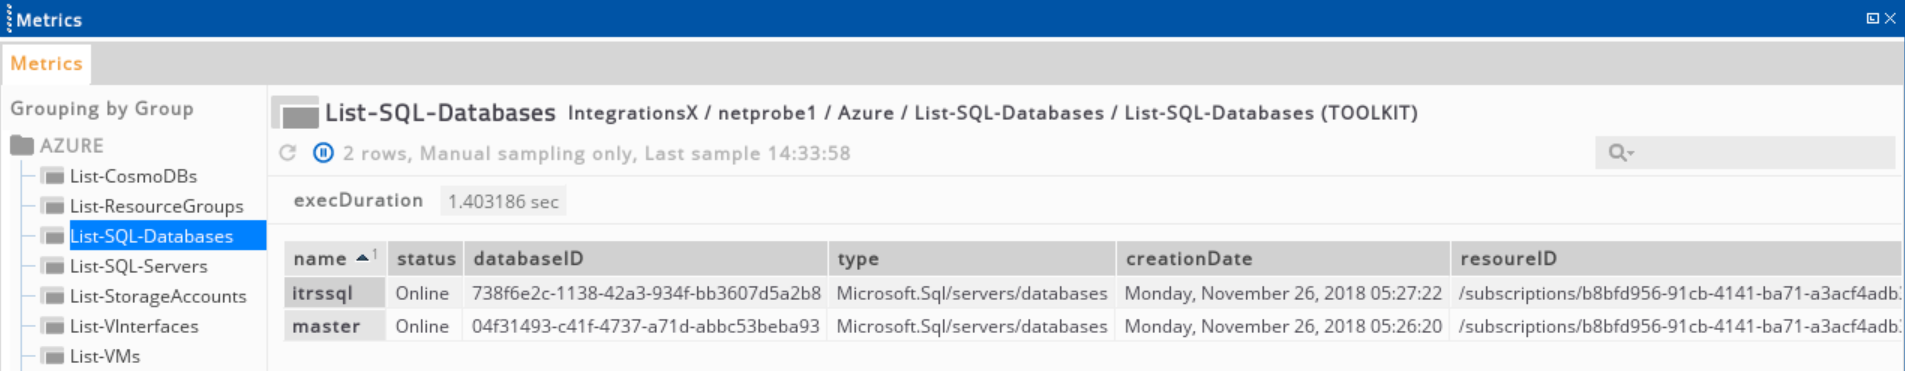Click databaseID 04f31493-c41f-4737-a71d-abbc53beba93
Image resolution: width=1905 pixels, height=371 pixels.
(646, 326)
